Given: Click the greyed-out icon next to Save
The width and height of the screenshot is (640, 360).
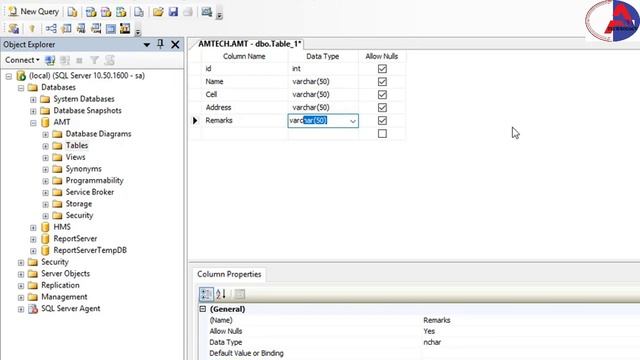Looking at the screenshot, I should 187,12.
